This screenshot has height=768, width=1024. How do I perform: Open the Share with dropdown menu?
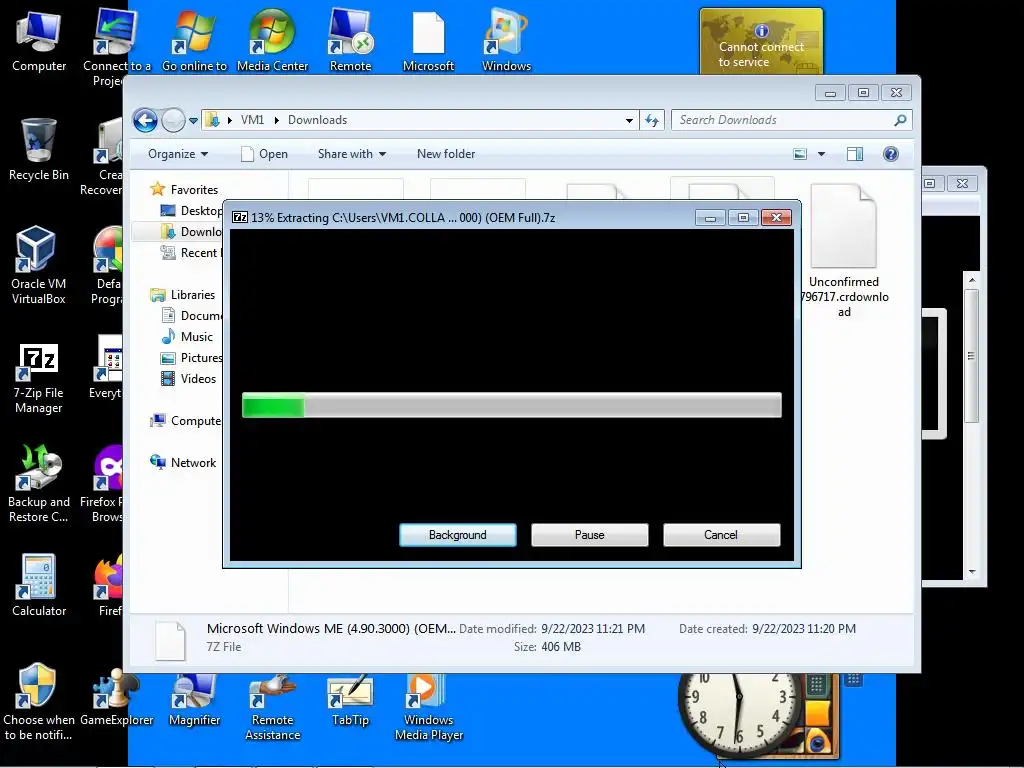(x=351, y=154)
